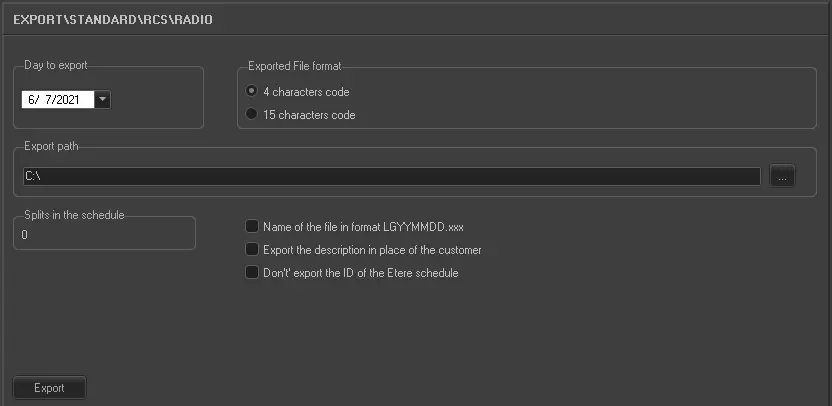The image size is (832, 406).
Task: Click the Export path group label
Action: coord(51,147)
